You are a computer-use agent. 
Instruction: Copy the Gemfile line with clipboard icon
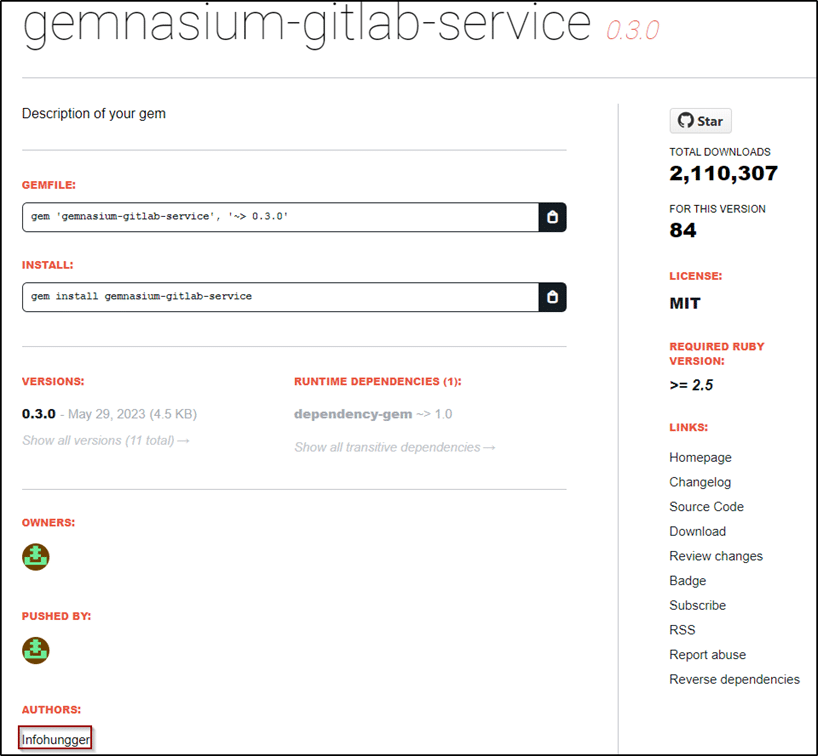[552, 217]
